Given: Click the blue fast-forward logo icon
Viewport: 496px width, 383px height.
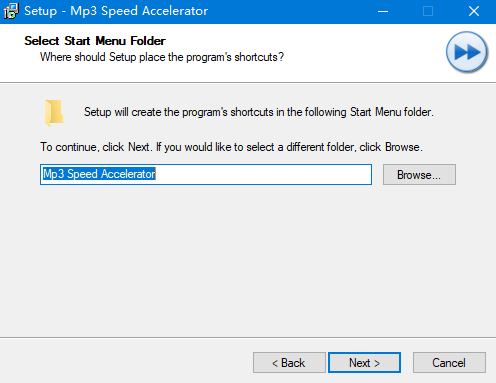Looking at the screenshot, I should (x=467, y=52).
